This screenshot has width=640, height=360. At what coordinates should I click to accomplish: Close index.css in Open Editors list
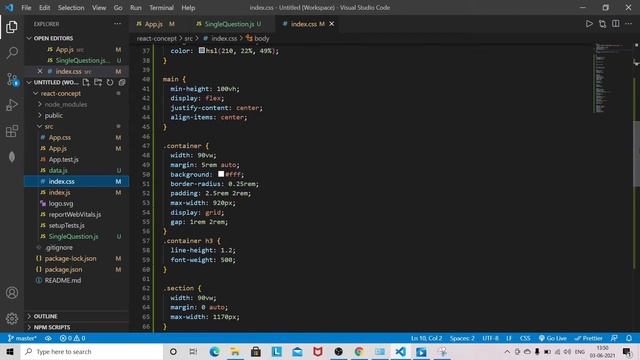tap(40, 71)
